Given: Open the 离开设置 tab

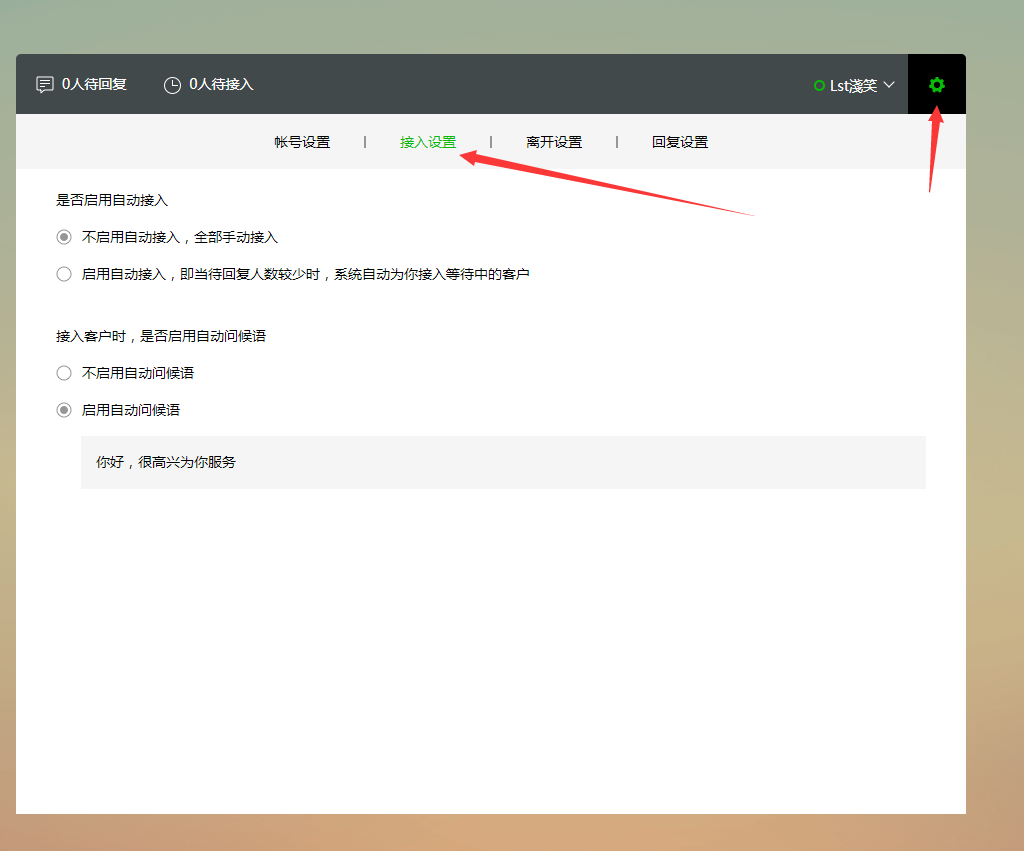Looking at the screenshot, I should tap(554, 142).
